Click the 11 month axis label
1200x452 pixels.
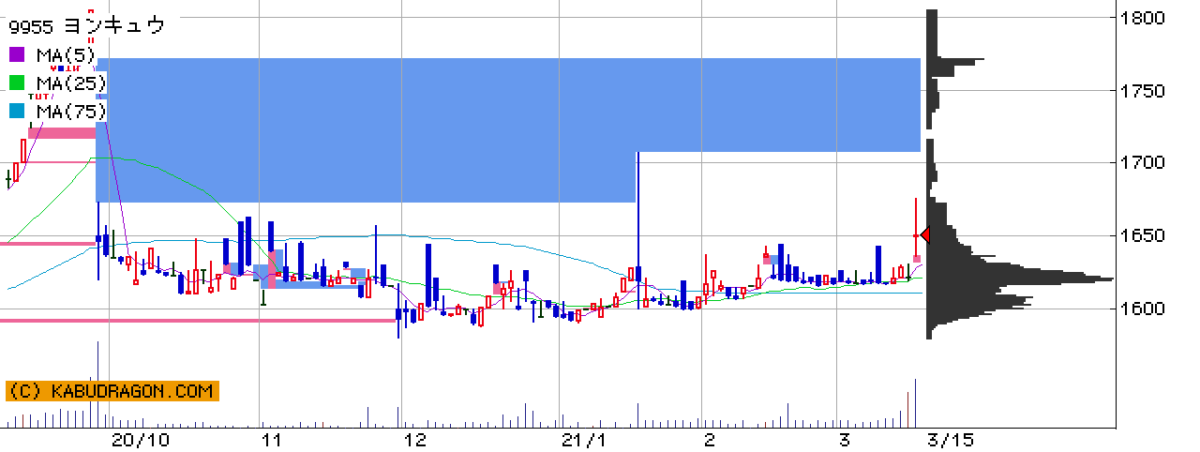[270, 439]
